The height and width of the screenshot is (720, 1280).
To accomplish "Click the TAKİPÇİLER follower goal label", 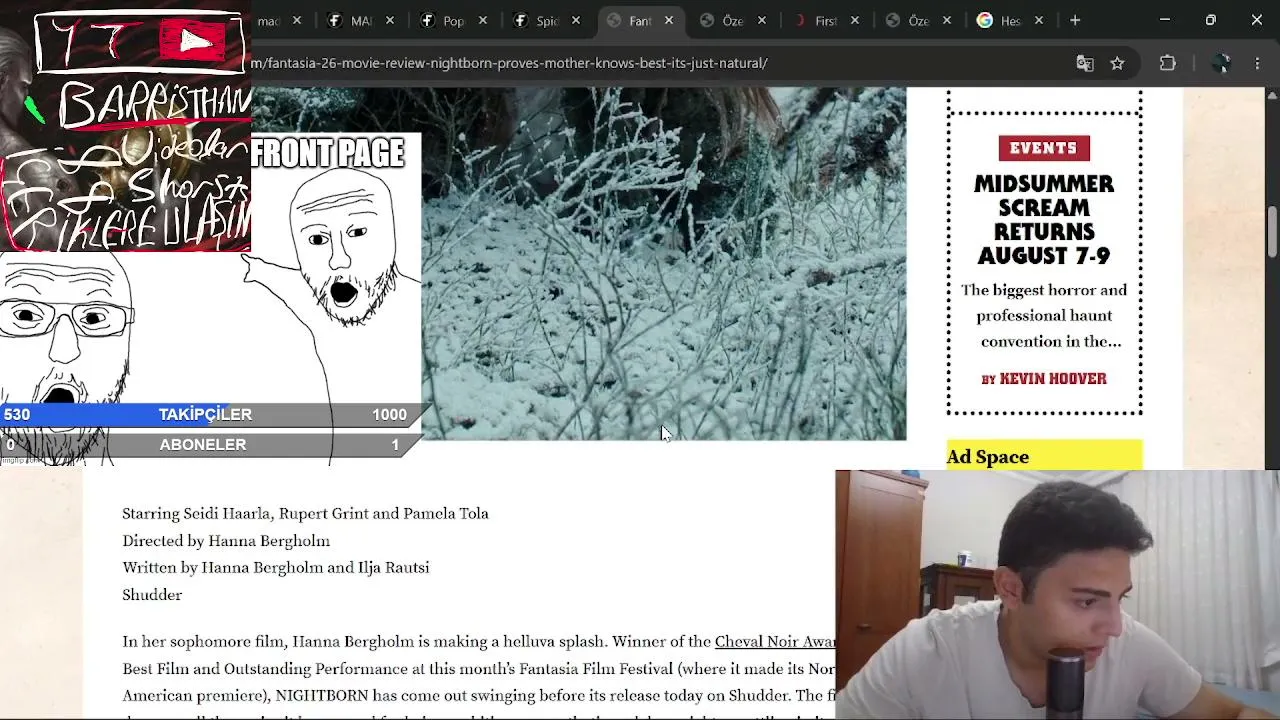I will click(205, 414).
